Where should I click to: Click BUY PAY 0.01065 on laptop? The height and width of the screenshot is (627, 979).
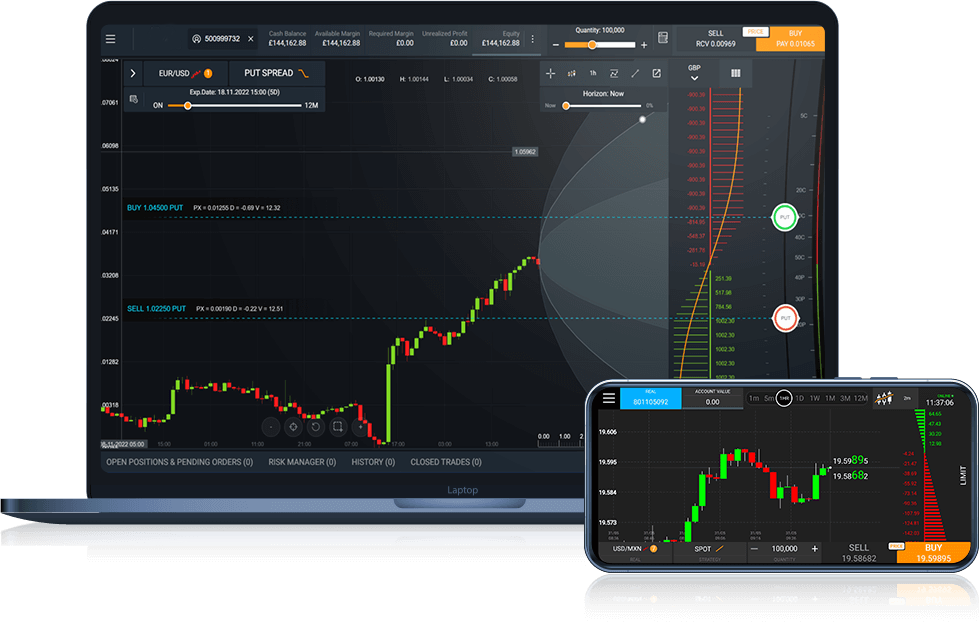(795, 39)
